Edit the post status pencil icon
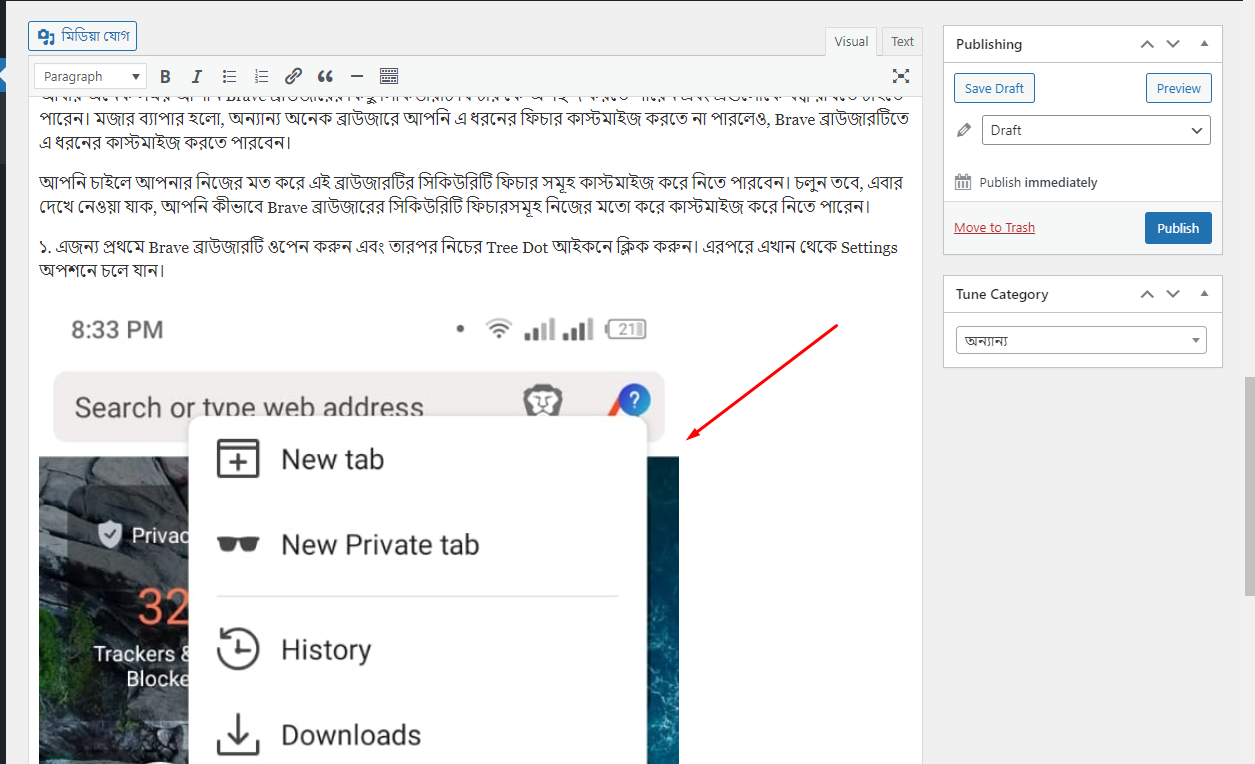This screenshot has width=1255, height=764. click(963, 129)
